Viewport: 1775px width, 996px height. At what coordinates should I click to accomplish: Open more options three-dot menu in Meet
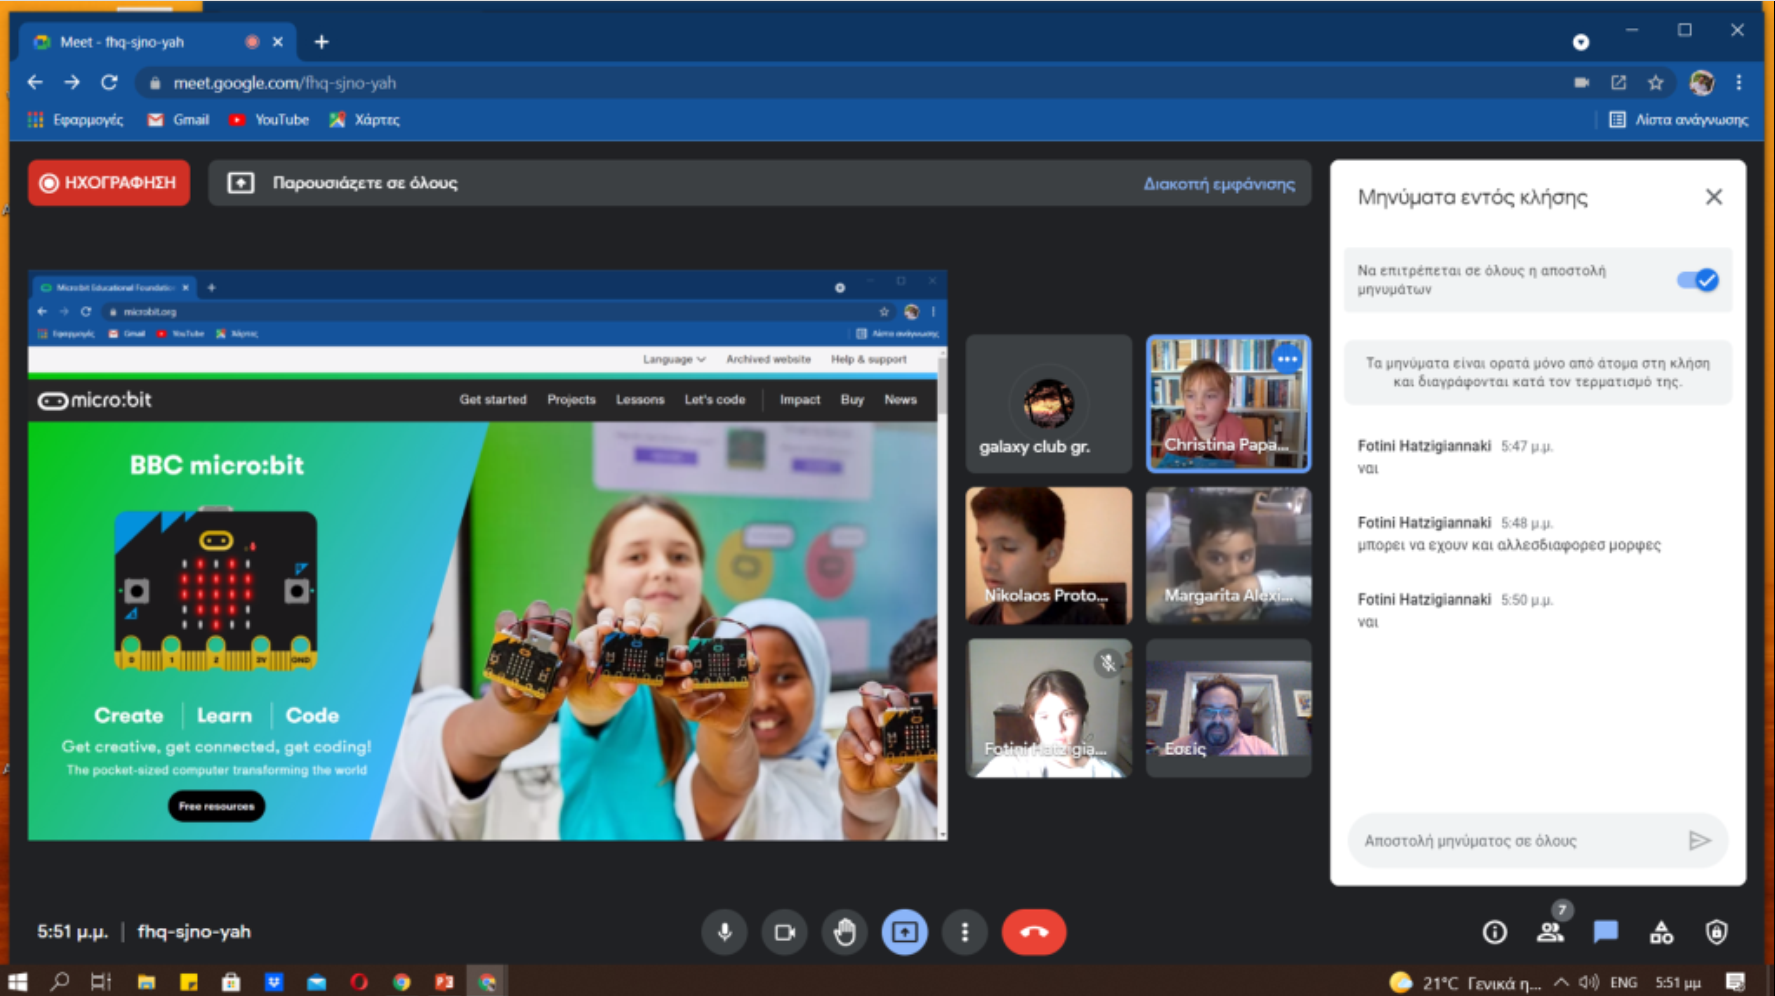tap(965, 932)
